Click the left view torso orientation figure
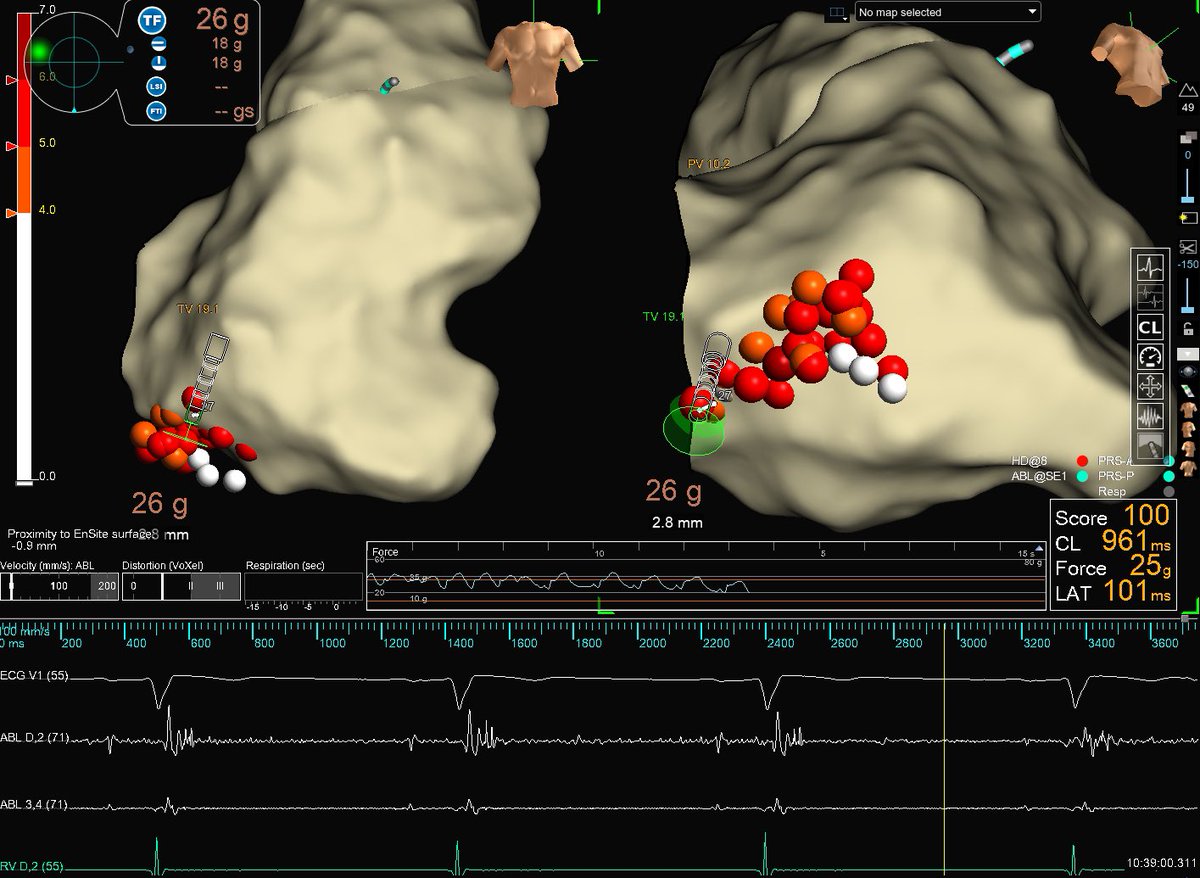Viewport: 1200px width, 878px height. tap(534, 64)
